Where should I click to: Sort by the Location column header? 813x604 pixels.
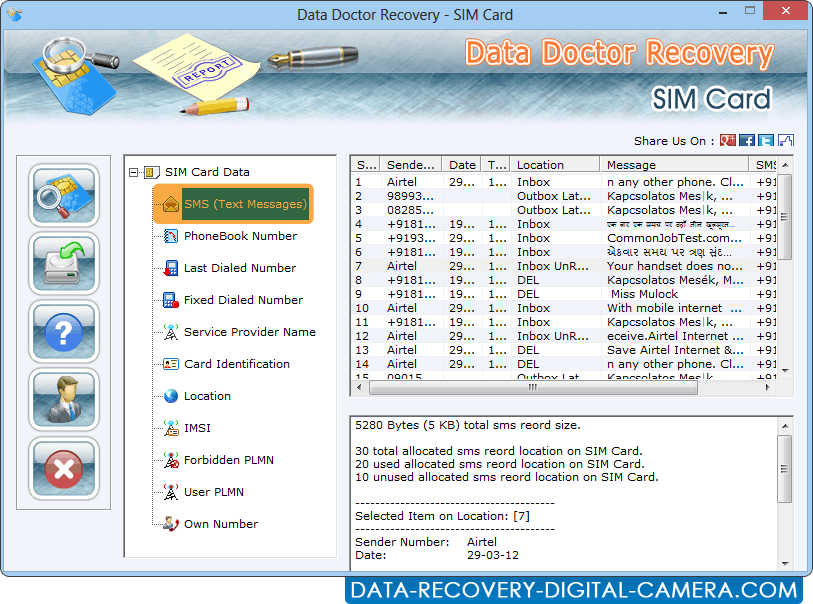(x=555, y=165)
